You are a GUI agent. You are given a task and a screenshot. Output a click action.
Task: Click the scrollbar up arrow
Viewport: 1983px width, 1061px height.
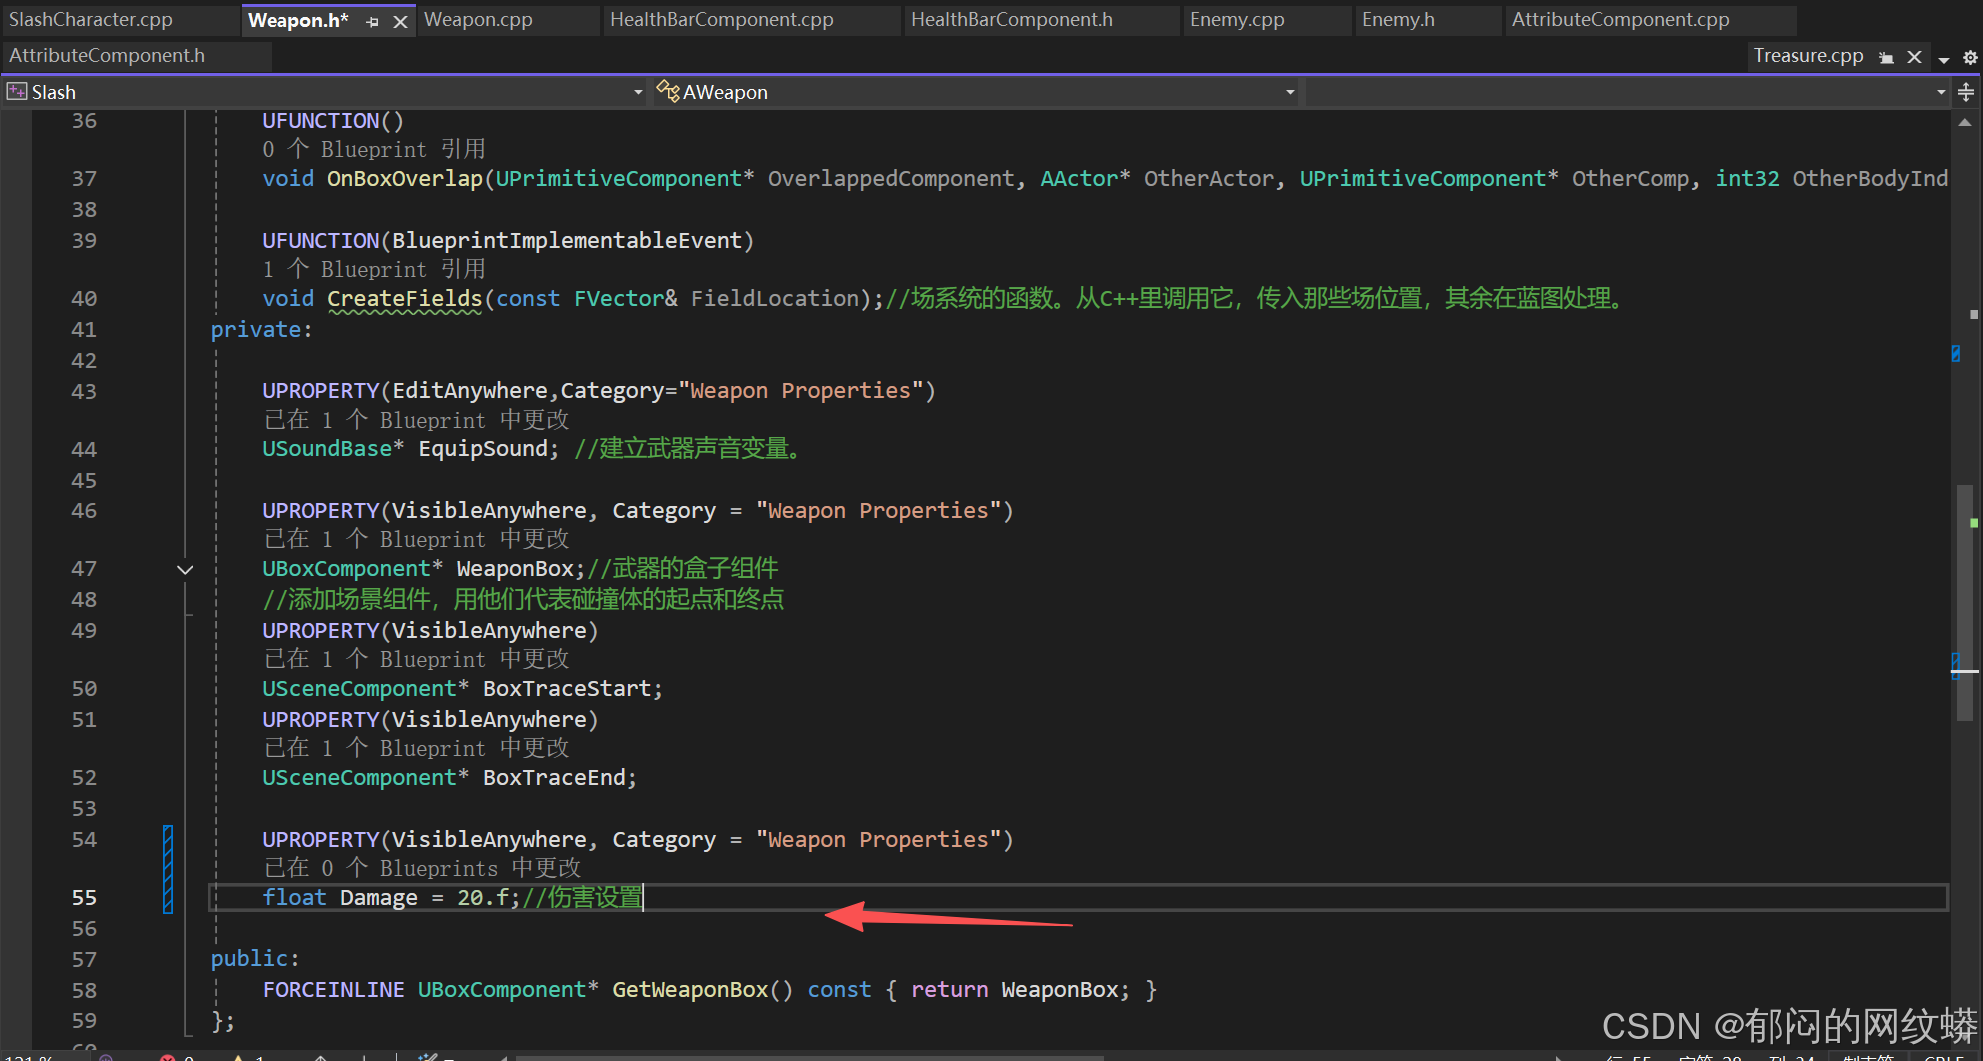1965,123
